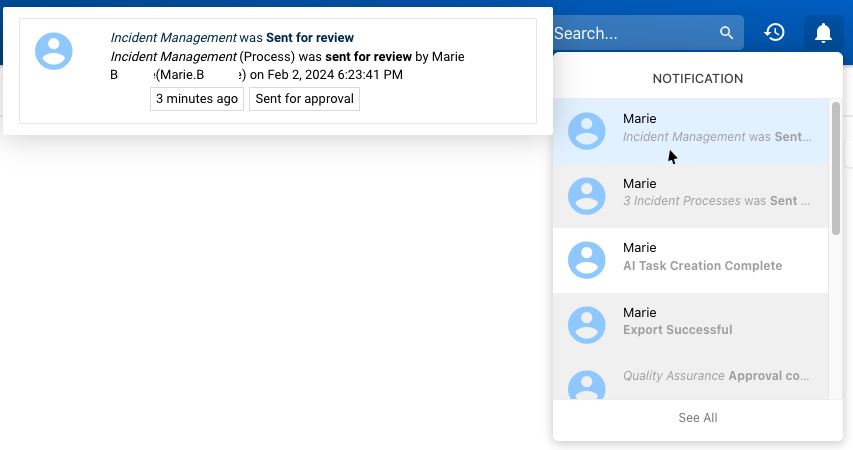Click avatar beside Export Successful notification
Viewport: 853px width, 450px height.
point(587,323)
